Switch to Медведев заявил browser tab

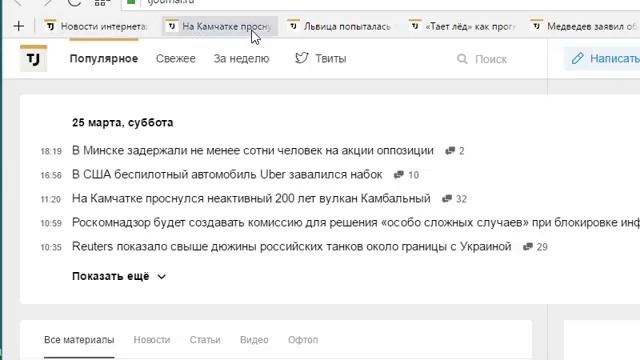point(584,26)
